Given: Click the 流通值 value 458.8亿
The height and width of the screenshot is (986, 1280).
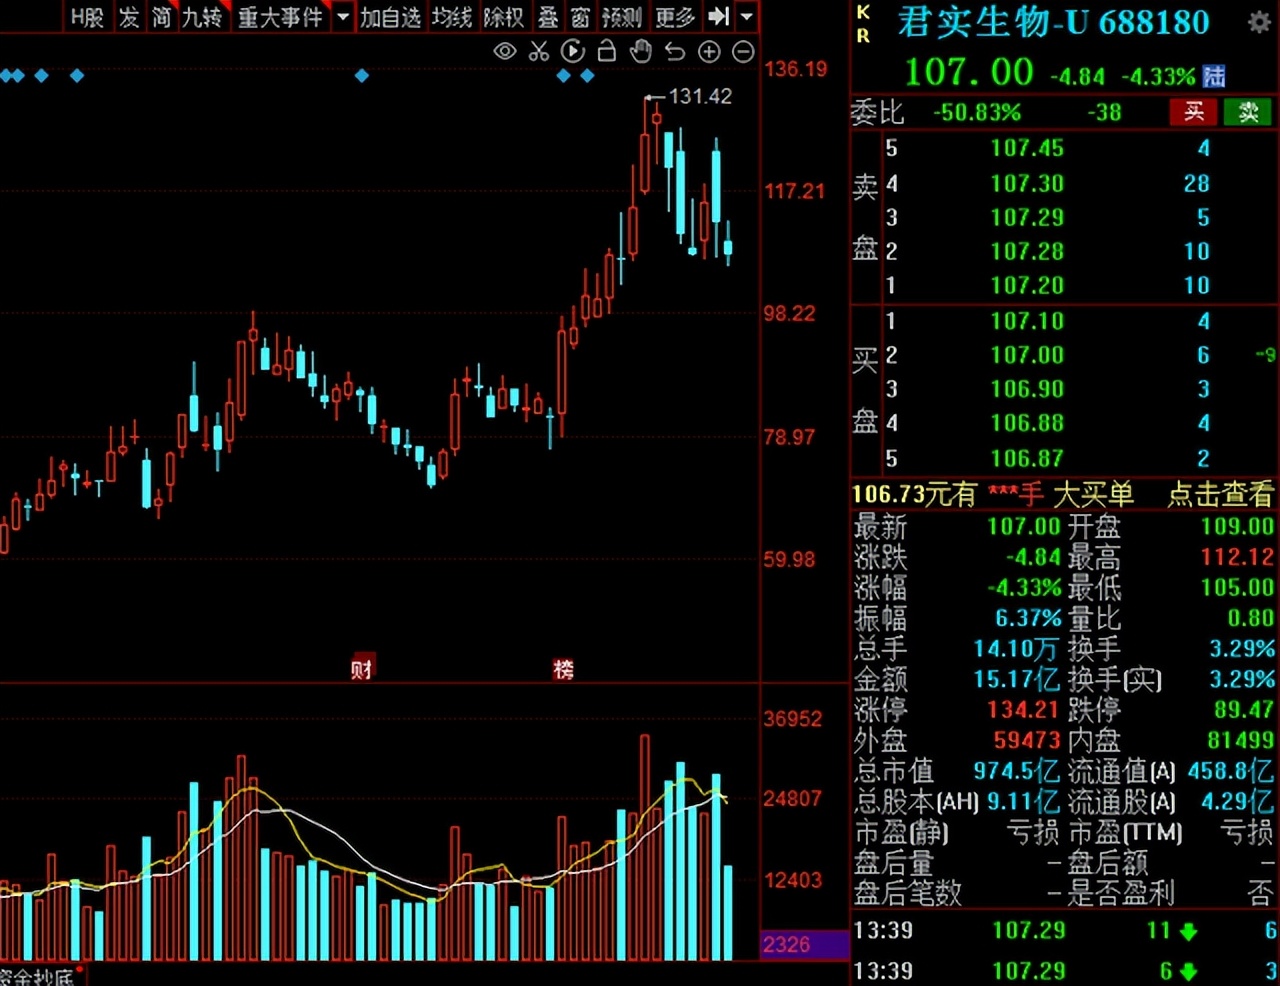Looking at the screenshot, I should (x=1231, y=771).
